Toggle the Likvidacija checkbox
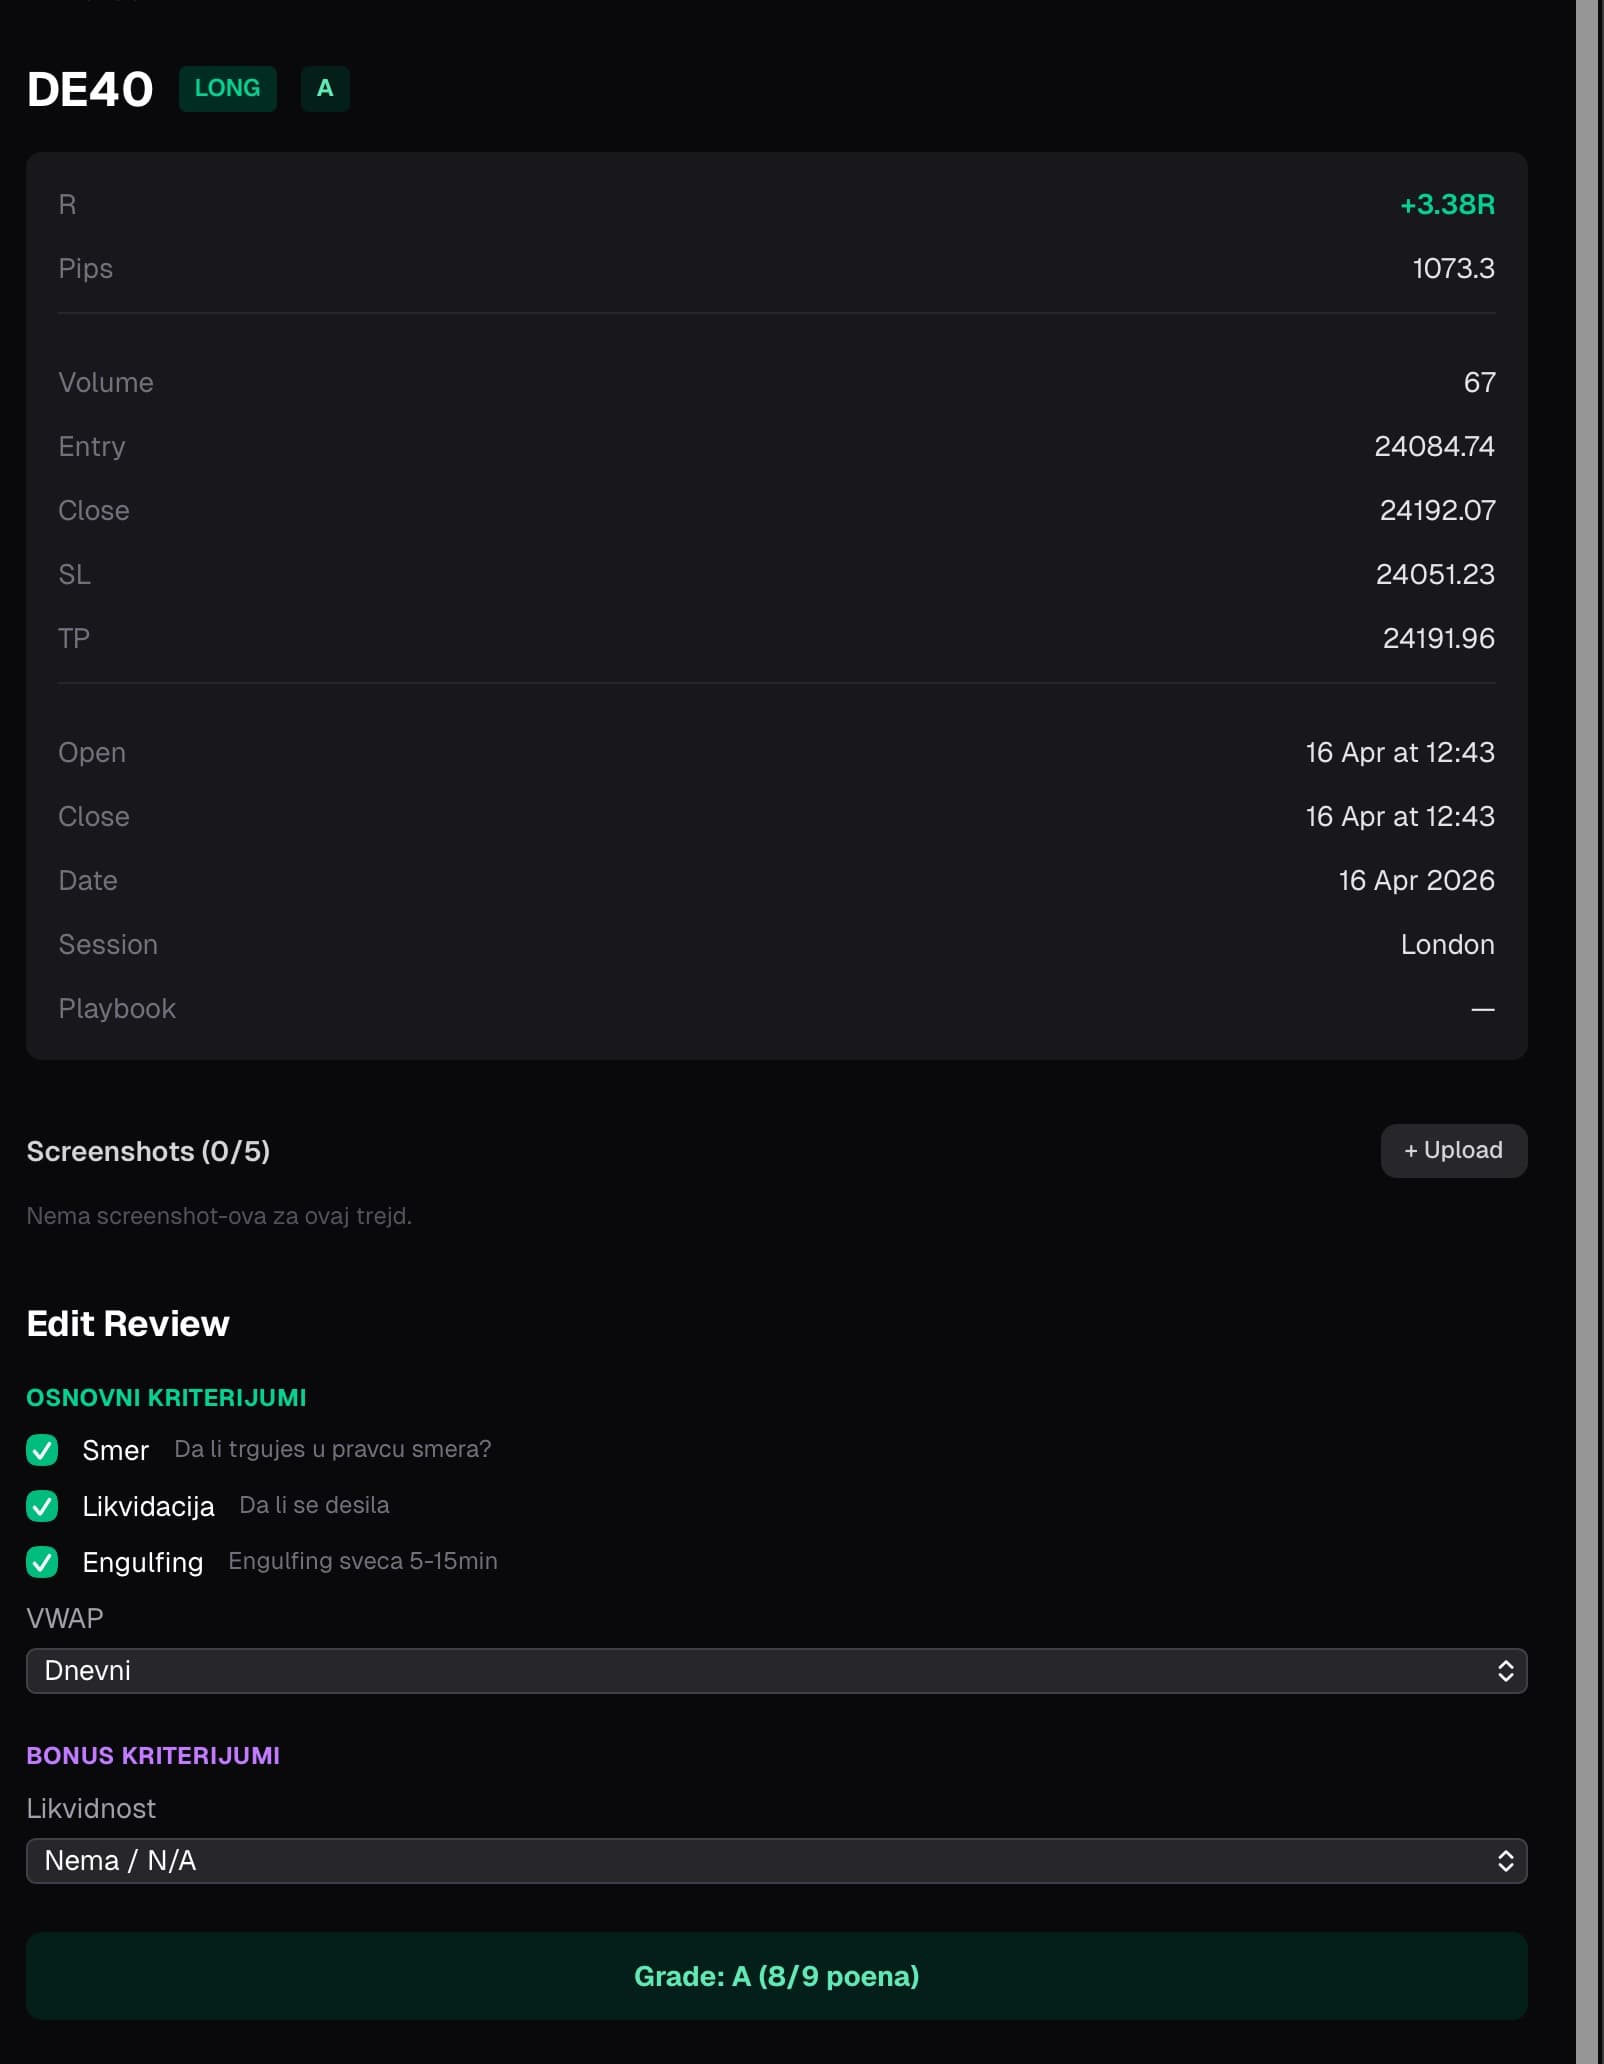 [42, 1505]
